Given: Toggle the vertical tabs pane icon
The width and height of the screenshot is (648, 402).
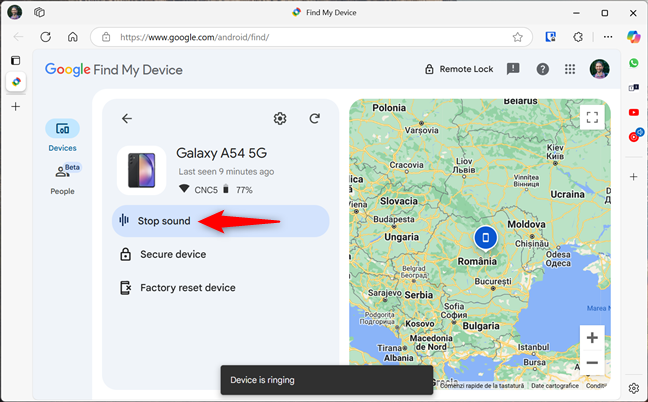Looking at the screenshot, I should 16,60.
